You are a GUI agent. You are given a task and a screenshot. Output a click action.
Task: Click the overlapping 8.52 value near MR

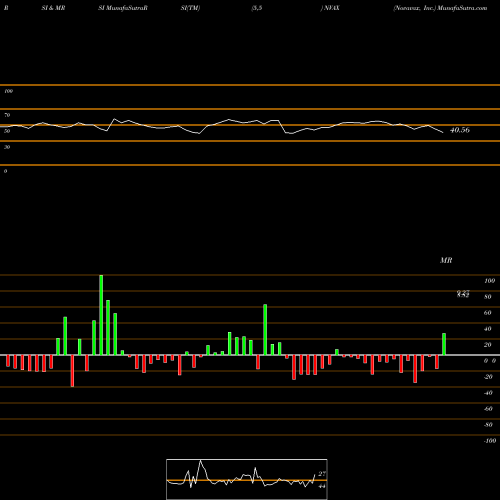pos(463,294)
